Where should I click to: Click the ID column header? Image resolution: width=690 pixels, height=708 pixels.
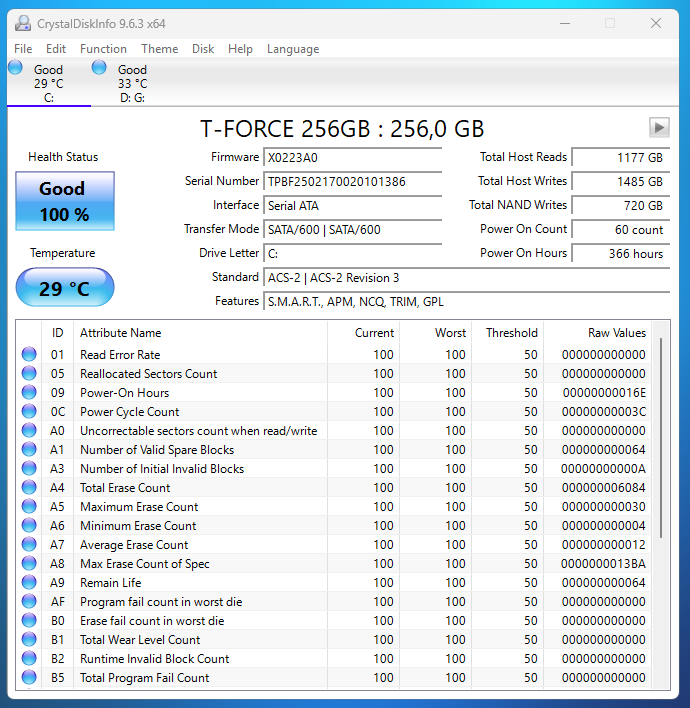click(57, 333)
